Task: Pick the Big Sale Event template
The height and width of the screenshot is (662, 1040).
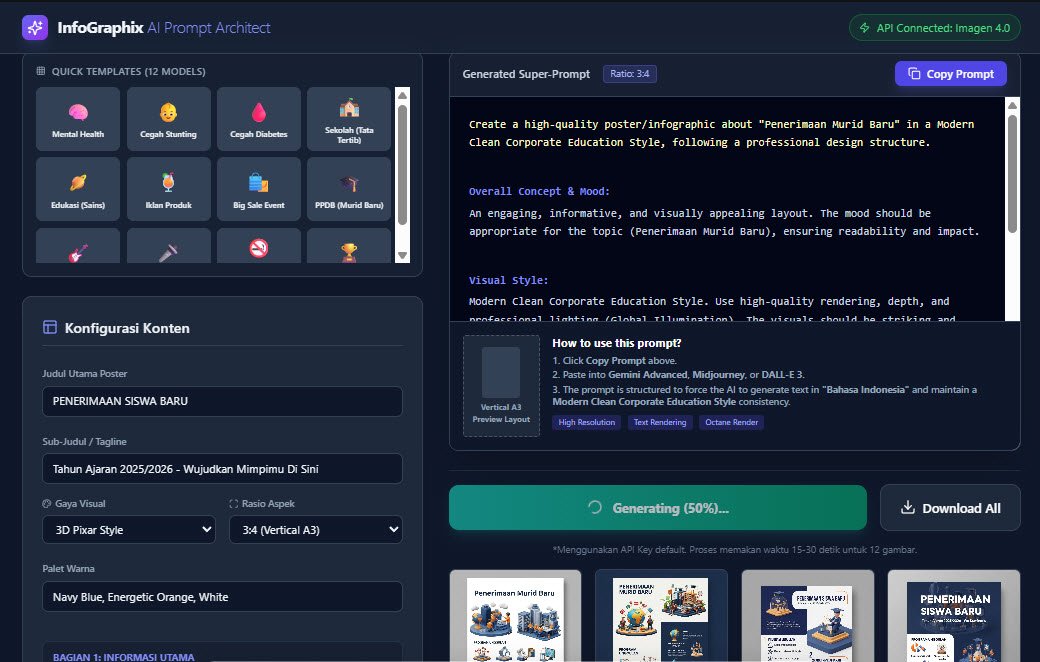Action: tap(259, 189)
